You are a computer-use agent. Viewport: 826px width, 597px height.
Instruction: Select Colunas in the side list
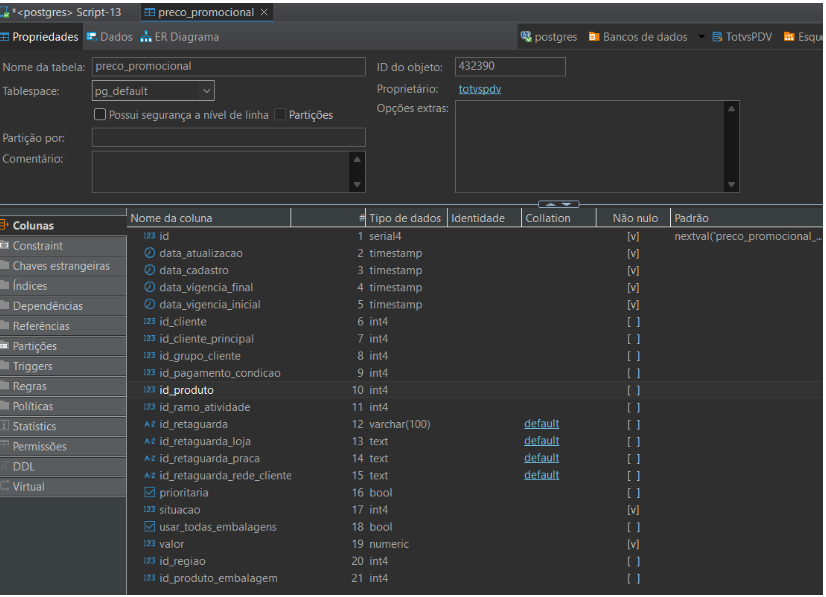[x=63, y=226]
